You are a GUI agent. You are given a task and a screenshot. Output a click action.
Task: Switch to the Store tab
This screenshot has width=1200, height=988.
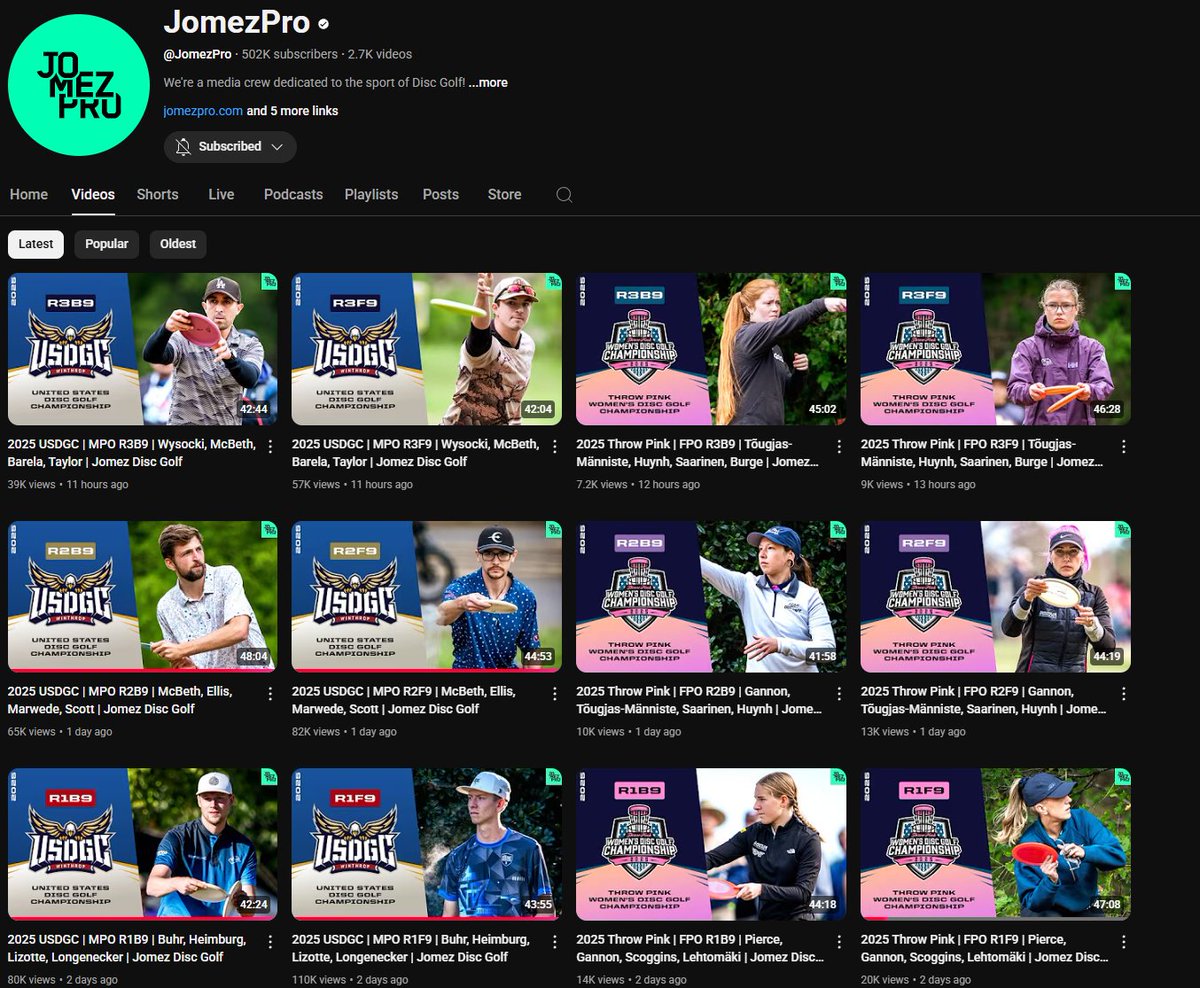tap(504, 195)
